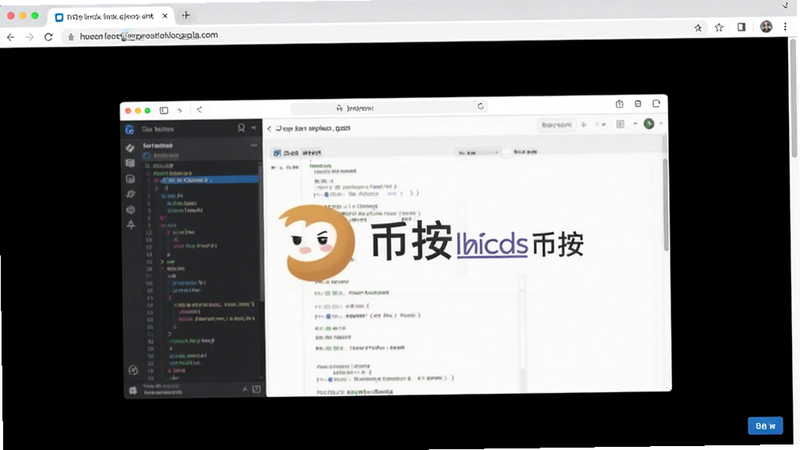This screenshot has height=450, width=800.
Task: Click the square icon in dark panel footer
Action: click(256, 389)
